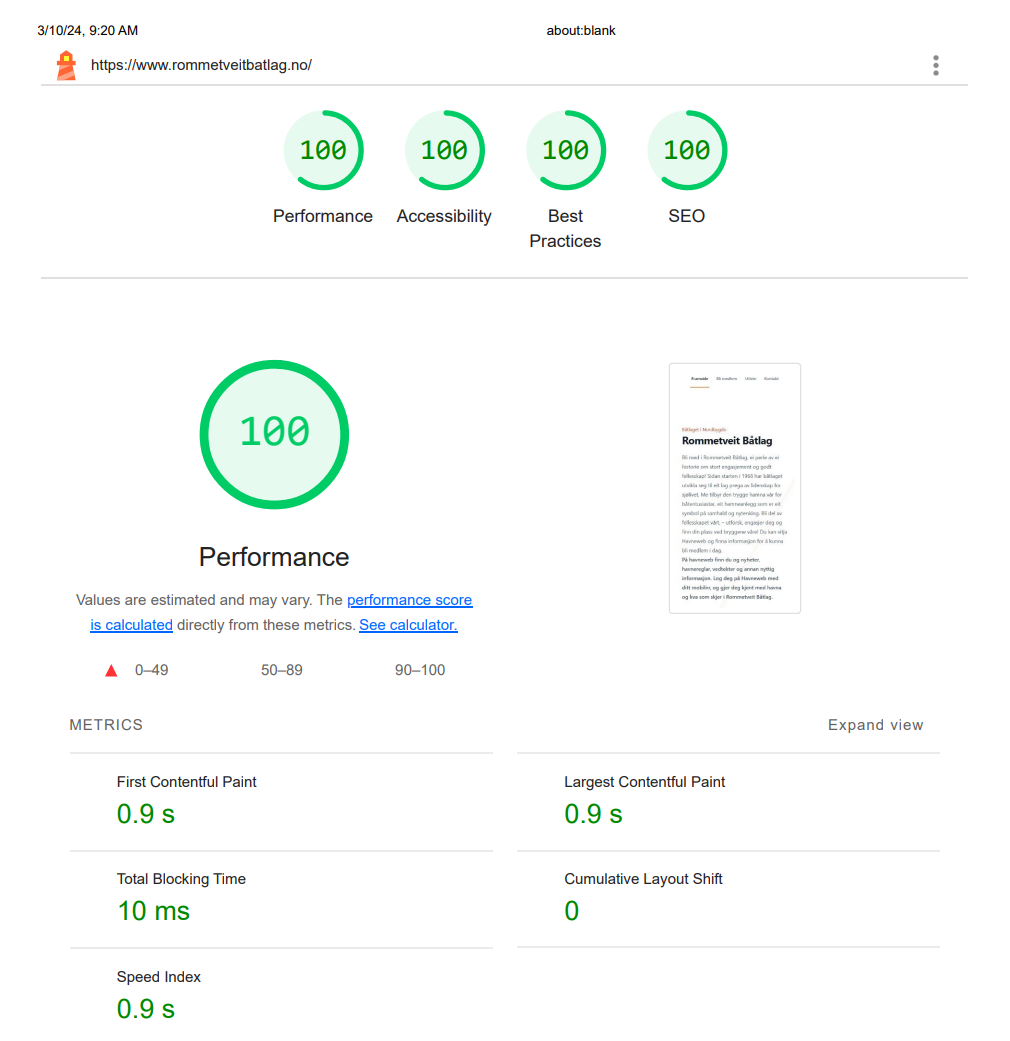Open the See calculator link
Viewport: 1010px width, 1041px height.
(408, 625)
